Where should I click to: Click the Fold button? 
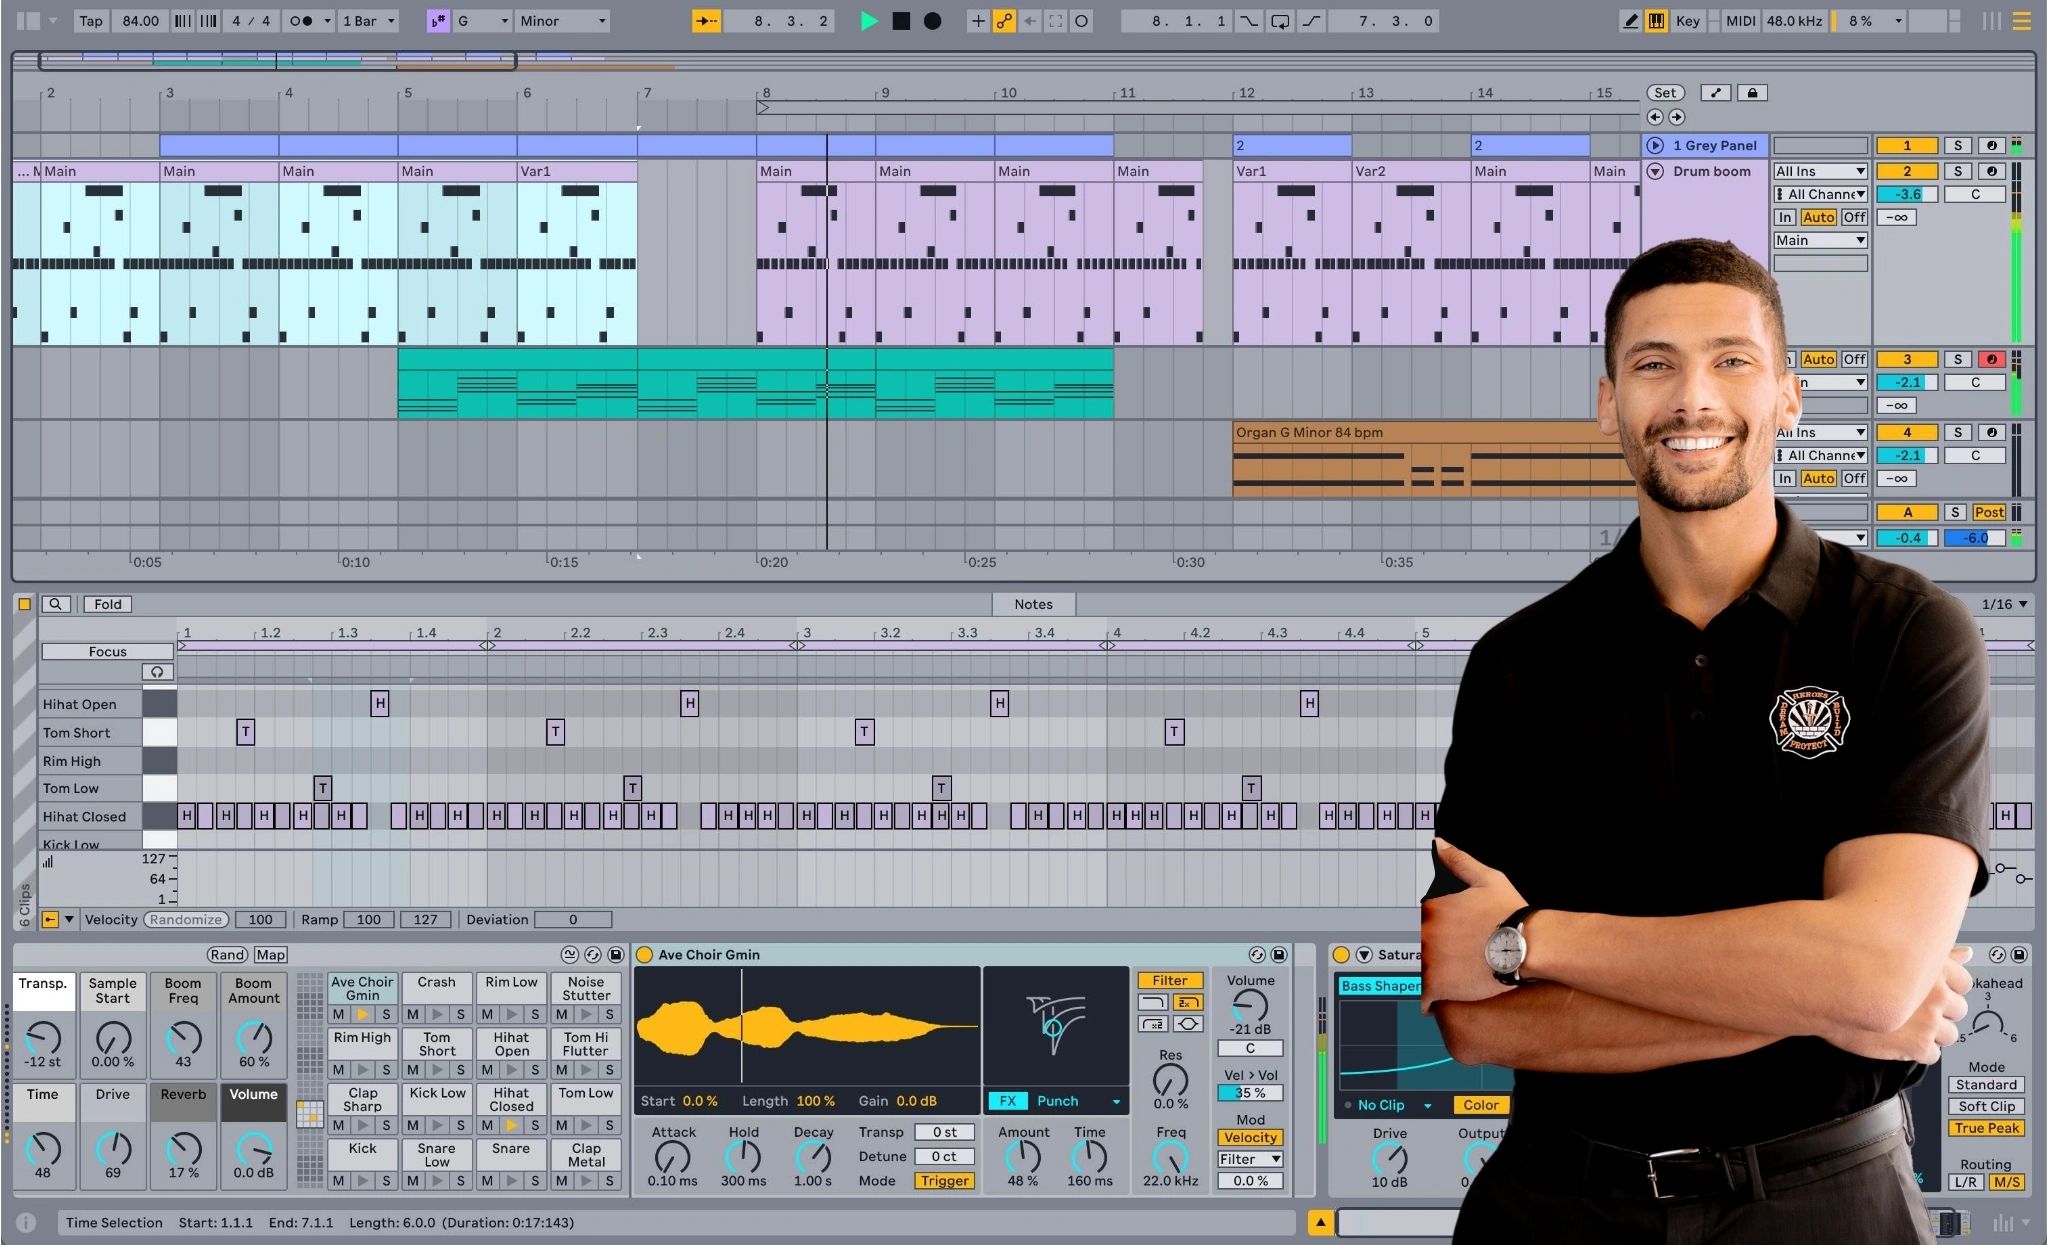click(x=107, y=604)
